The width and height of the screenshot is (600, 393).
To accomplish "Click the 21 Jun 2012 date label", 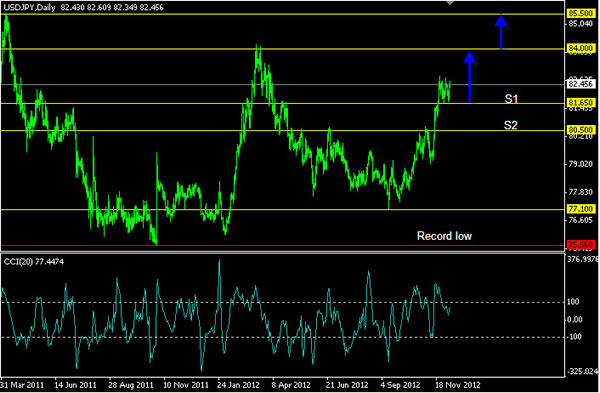I will [347, 385].
